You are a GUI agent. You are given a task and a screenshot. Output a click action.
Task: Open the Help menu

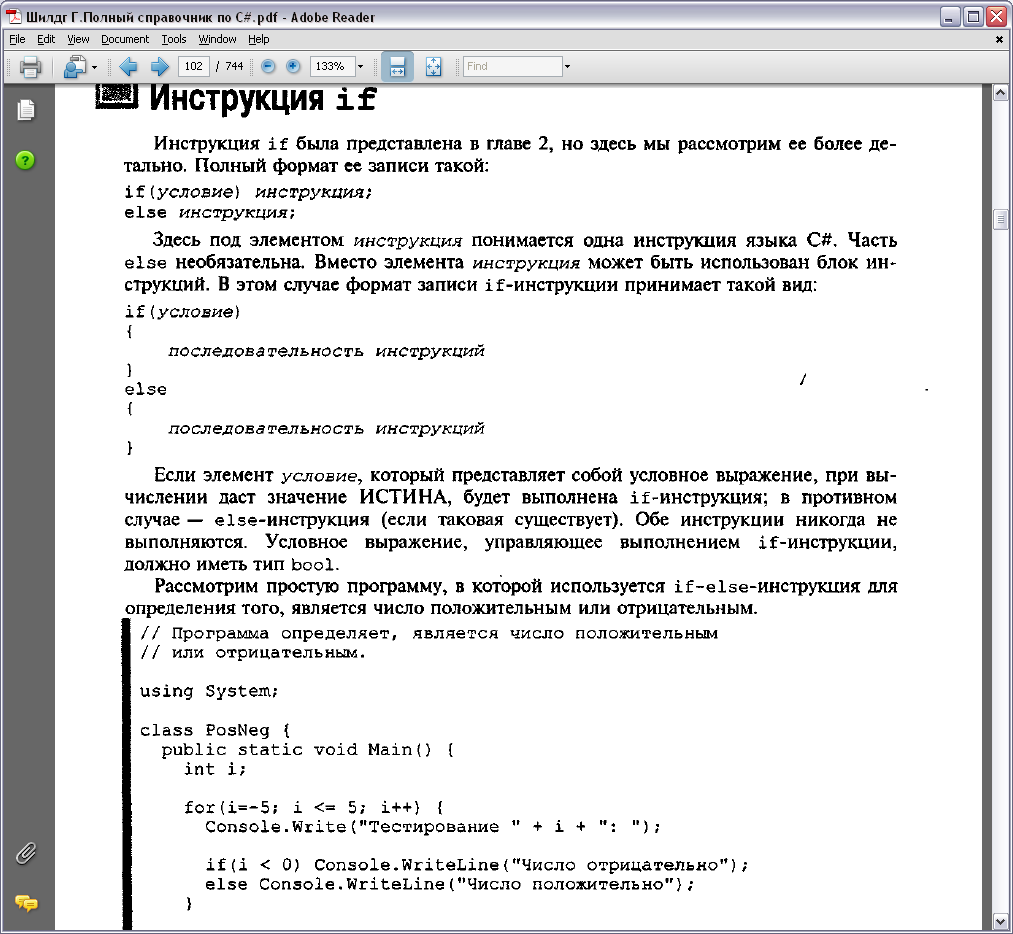tap(258, 39)
